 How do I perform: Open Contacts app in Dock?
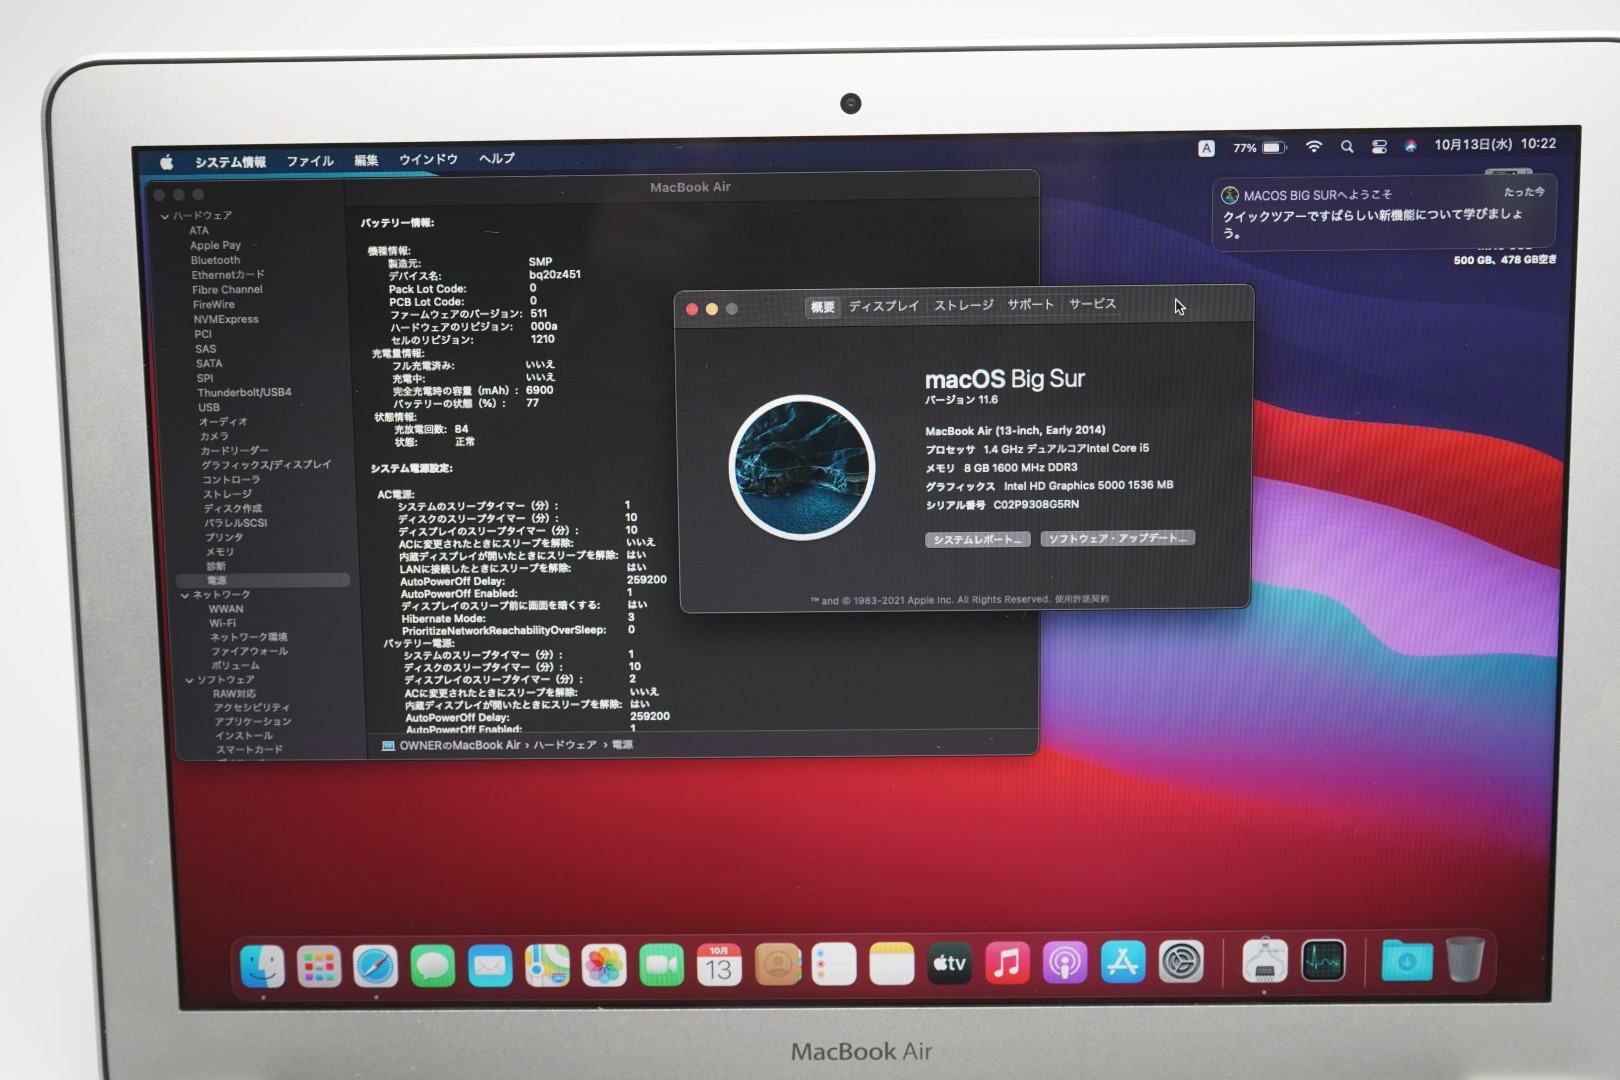778,965
